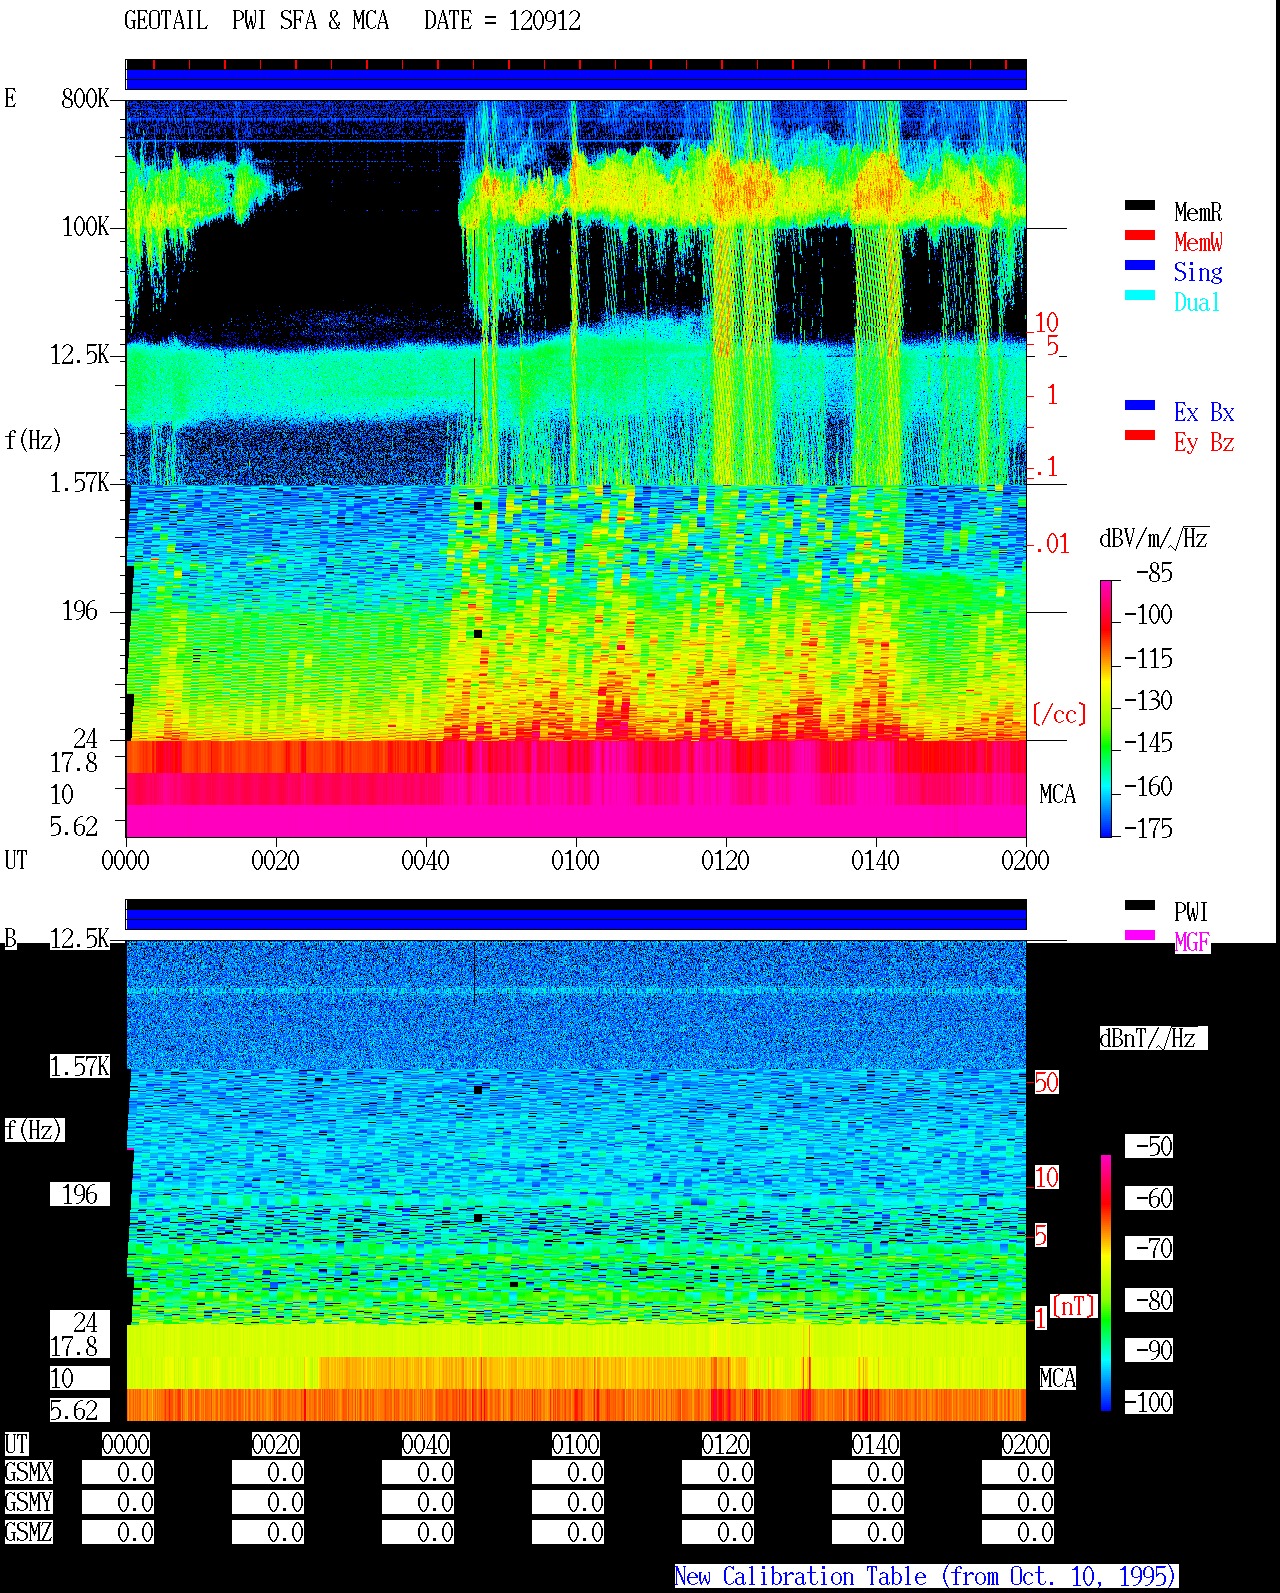Click the MCA label beside the B panel
Viewport: 1280px width, 1593px height.
[1057, 1379]
